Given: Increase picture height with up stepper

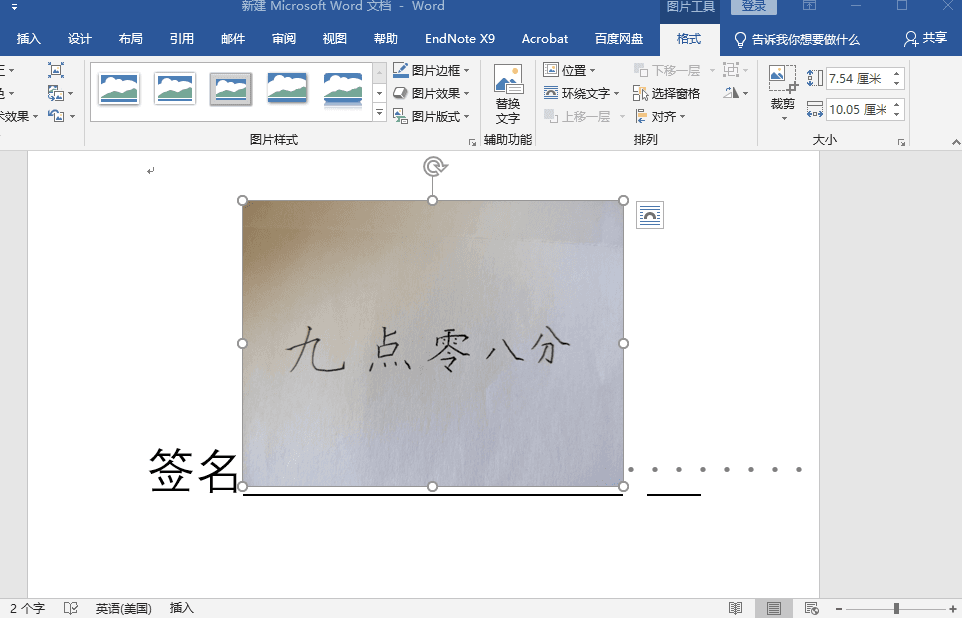Looking at the screenshot, I should coord(897,74).
